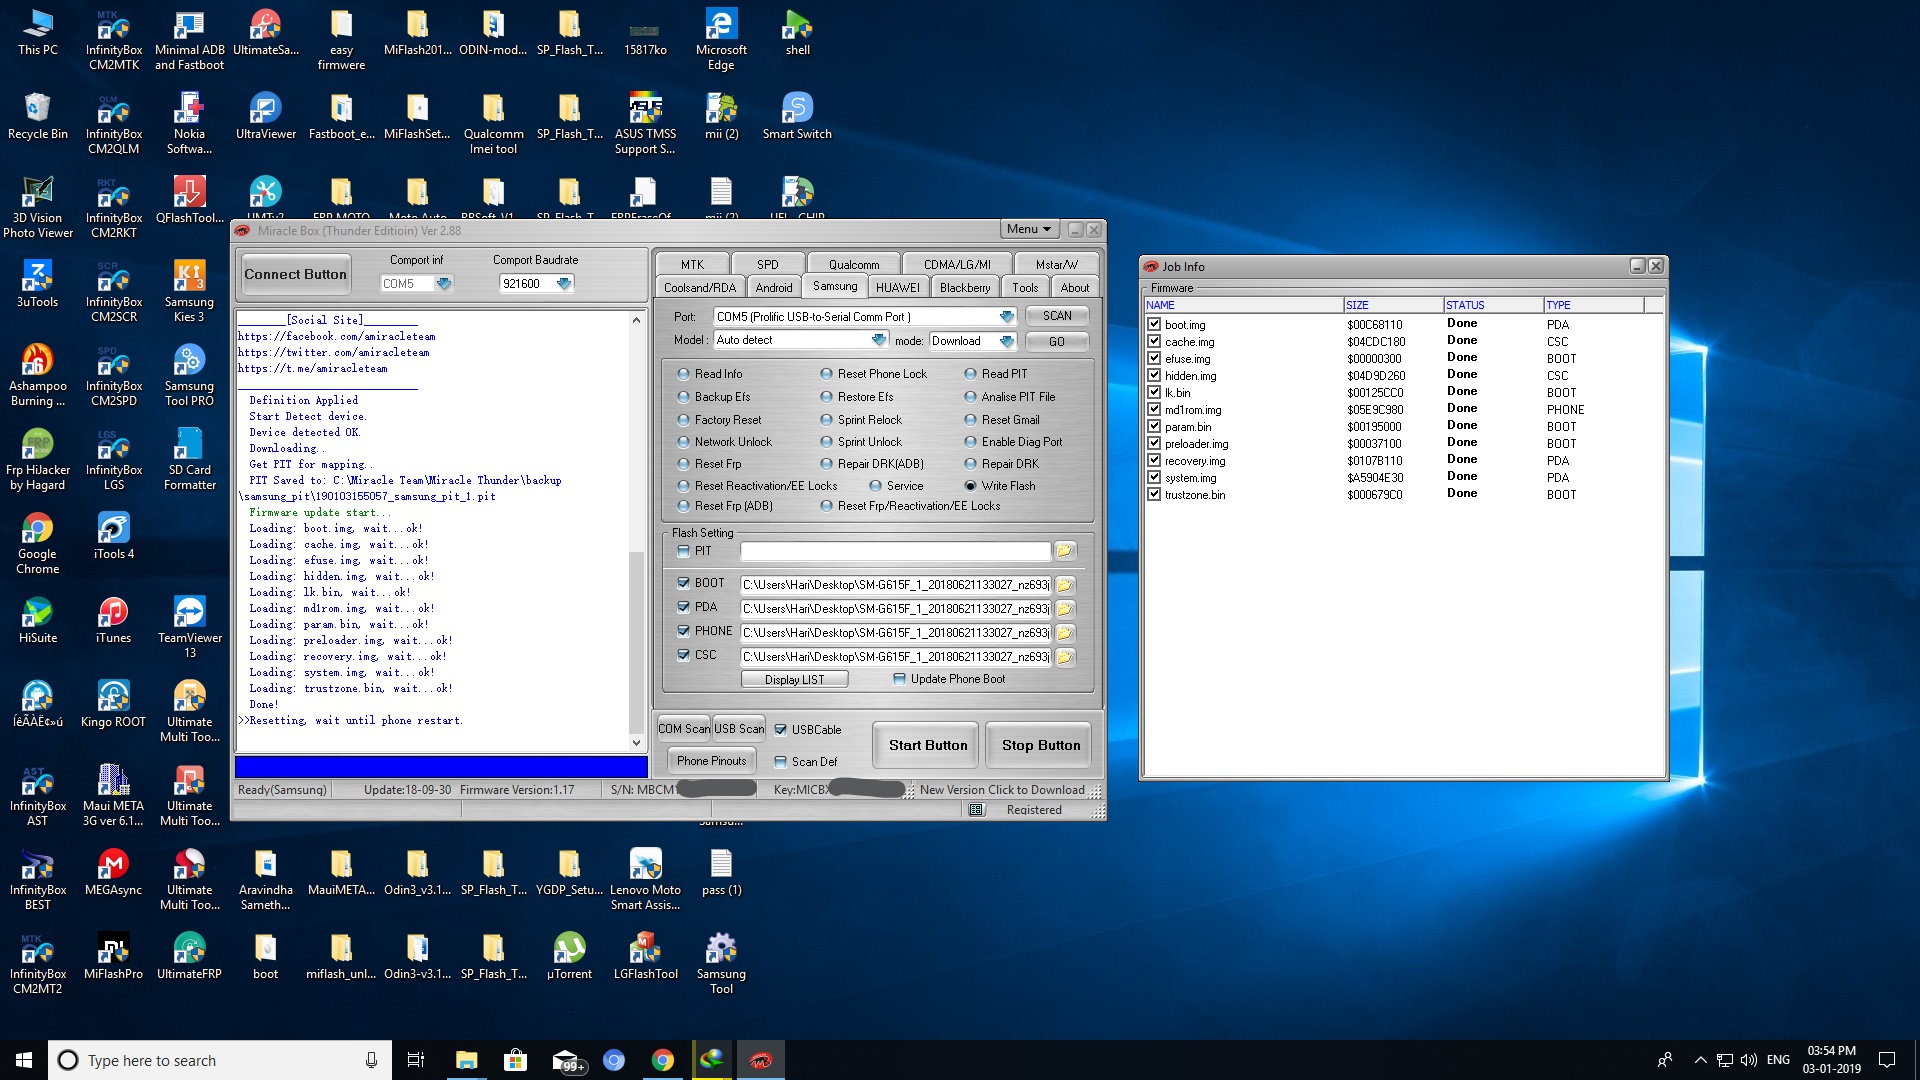The image size is (1920, 1080).
Task: Uncheck boot.img in Job Info
Action: pos(1155,324)
